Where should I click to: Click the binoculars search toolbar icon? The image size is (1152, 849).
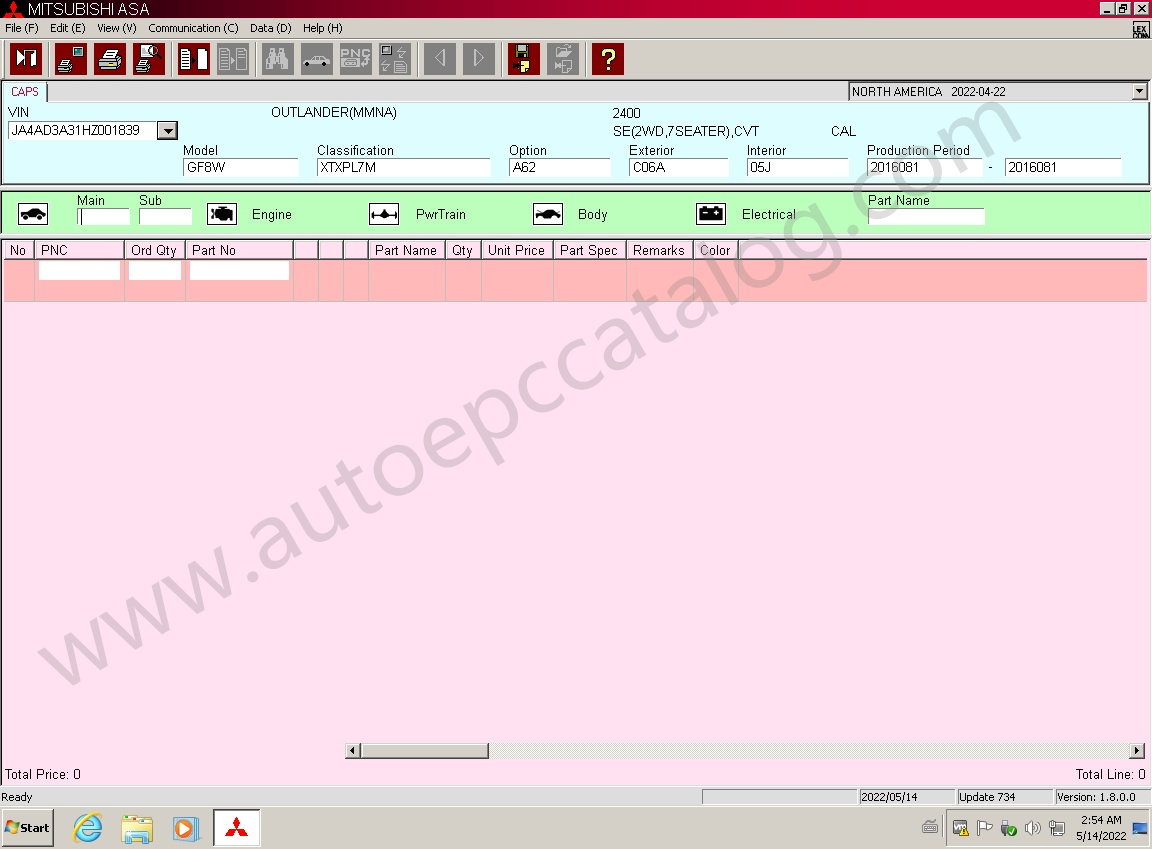click(278, 59)
